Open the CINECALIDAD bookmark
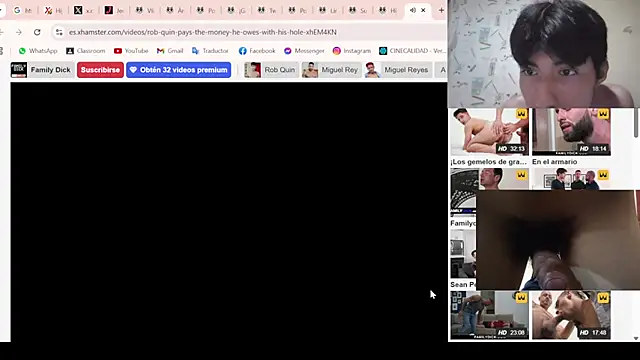 coord(412,51)
